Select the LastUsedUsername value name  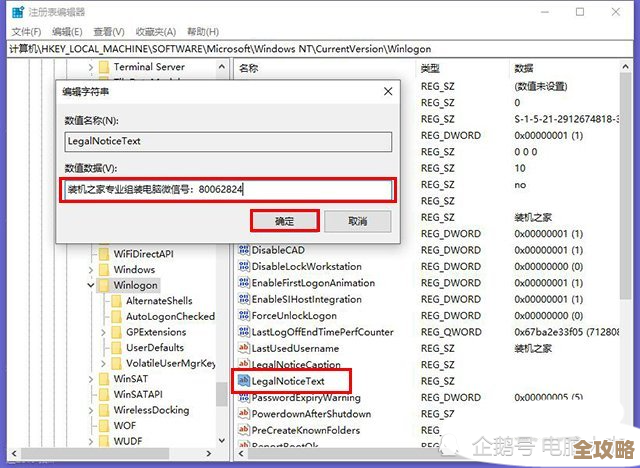pos(296,348)
